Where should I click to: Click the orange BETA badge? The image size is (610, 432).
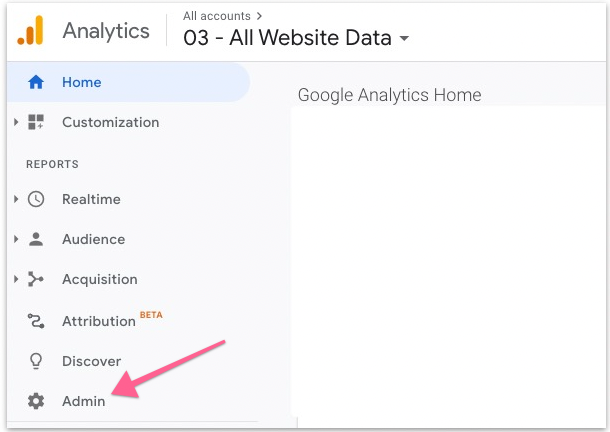tap(151, 315)
